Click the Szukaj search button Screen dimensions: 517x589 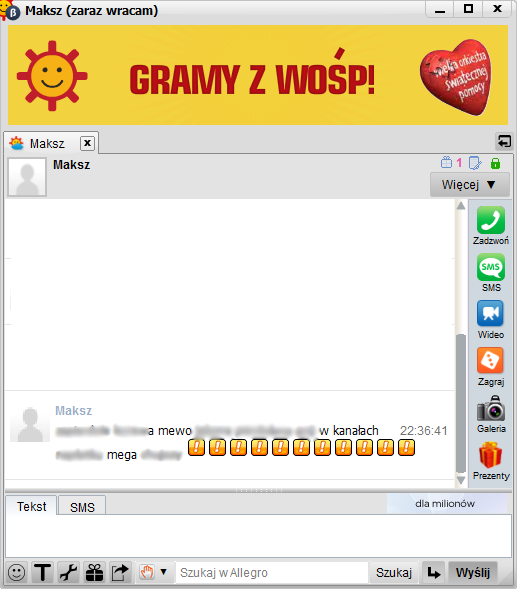pyautogui.click(x=394, y=572)
